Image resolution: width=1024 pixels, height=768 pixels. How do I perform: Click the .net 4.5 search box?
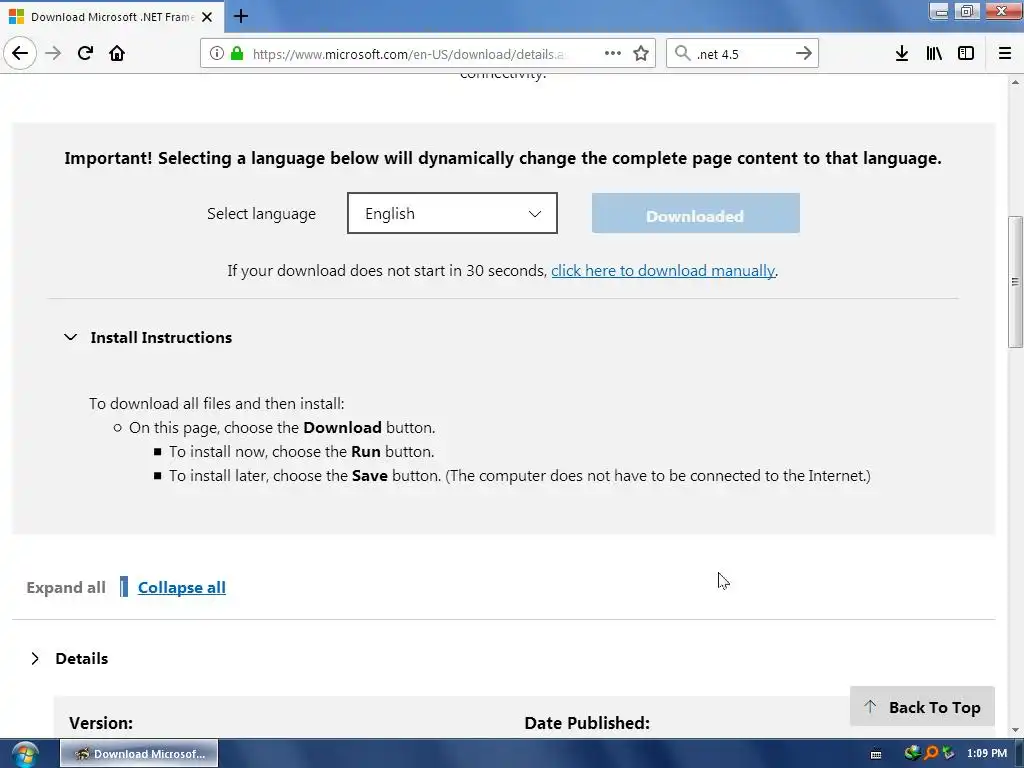point(741,54)
